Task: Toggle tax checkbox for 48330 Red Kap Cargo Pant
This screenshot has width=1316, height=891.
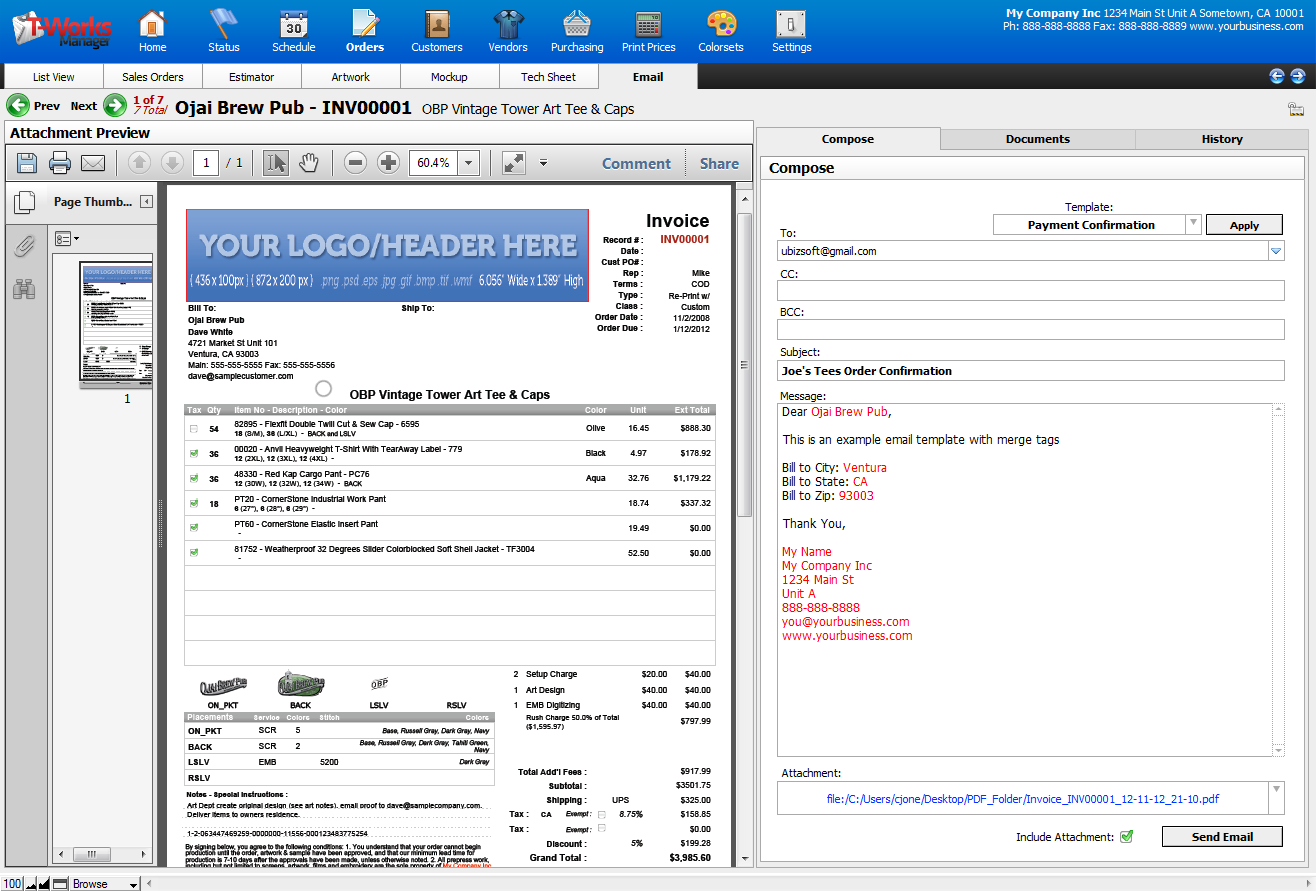Action: pos(194,479)
